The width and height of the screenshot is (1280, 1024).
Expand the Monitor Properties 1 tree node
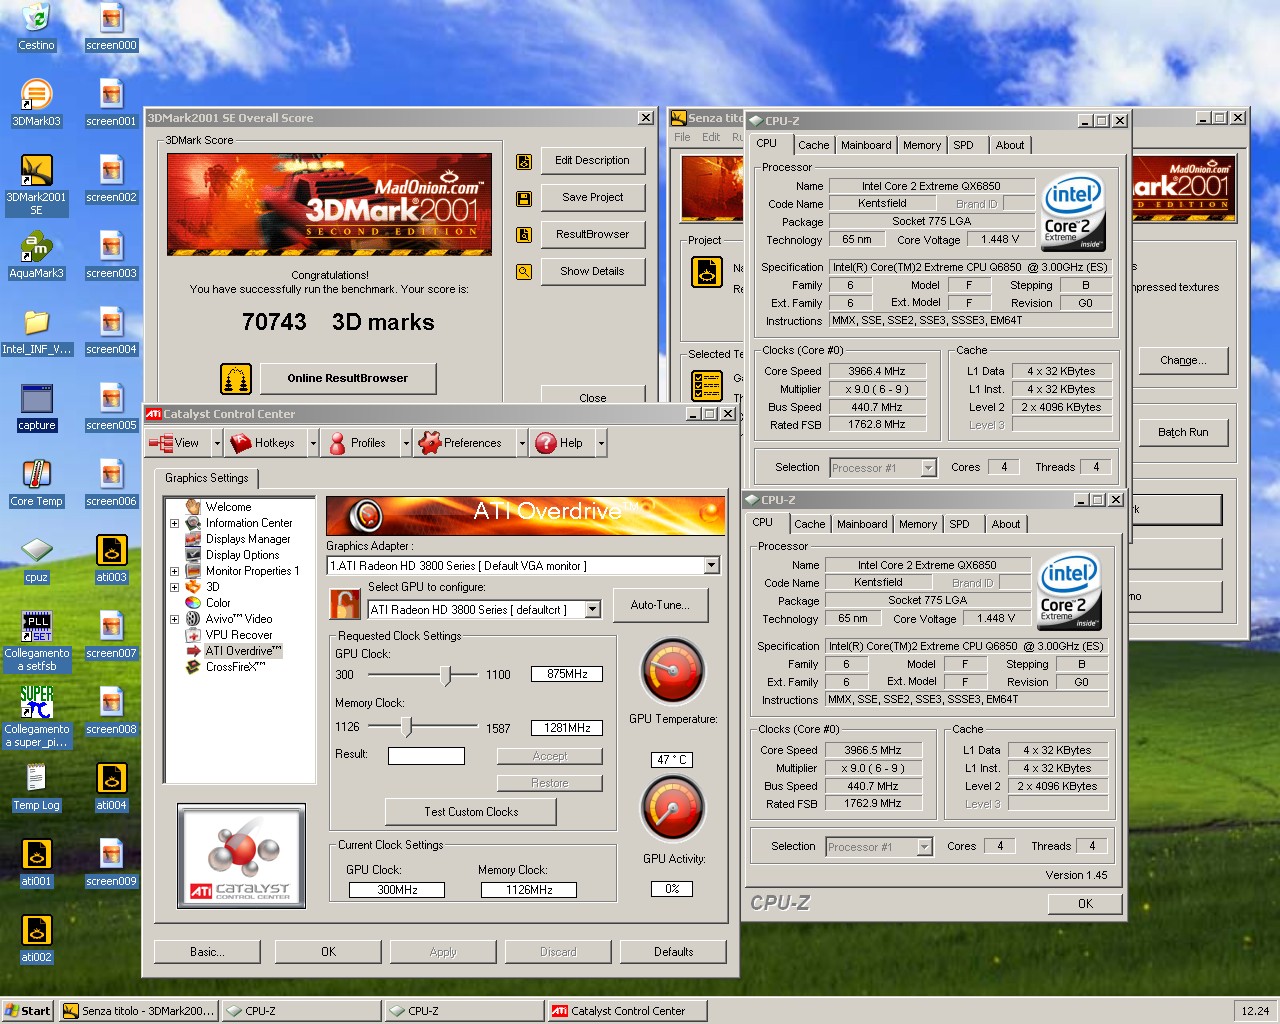(174, 571)
